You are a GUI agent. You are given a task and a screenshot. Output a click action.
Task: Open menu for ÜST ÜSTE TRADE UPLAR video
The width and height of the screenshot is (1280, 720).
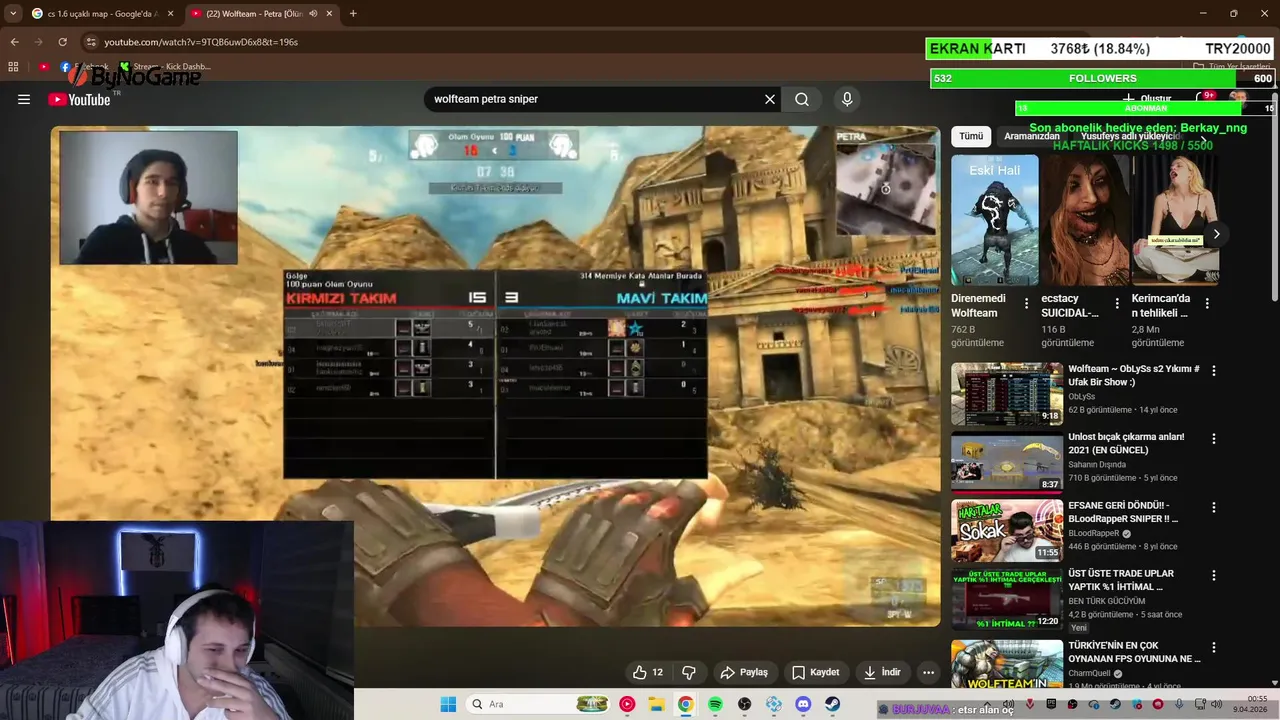1214,575
